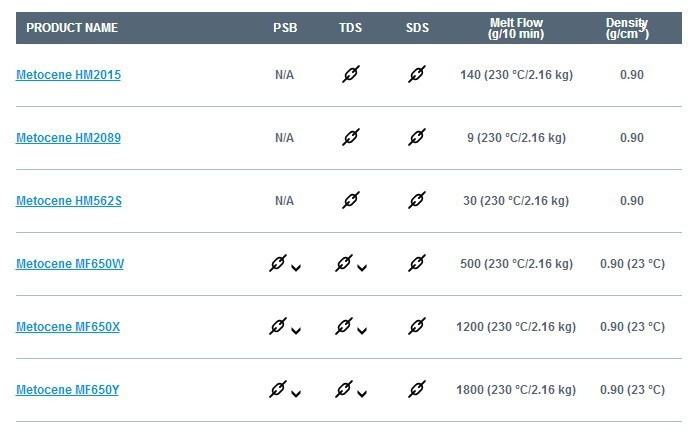This screenshot has height=436, width=693.
Task: Open SDS link icon for Metocene MF650W
Action: [417, 263]
